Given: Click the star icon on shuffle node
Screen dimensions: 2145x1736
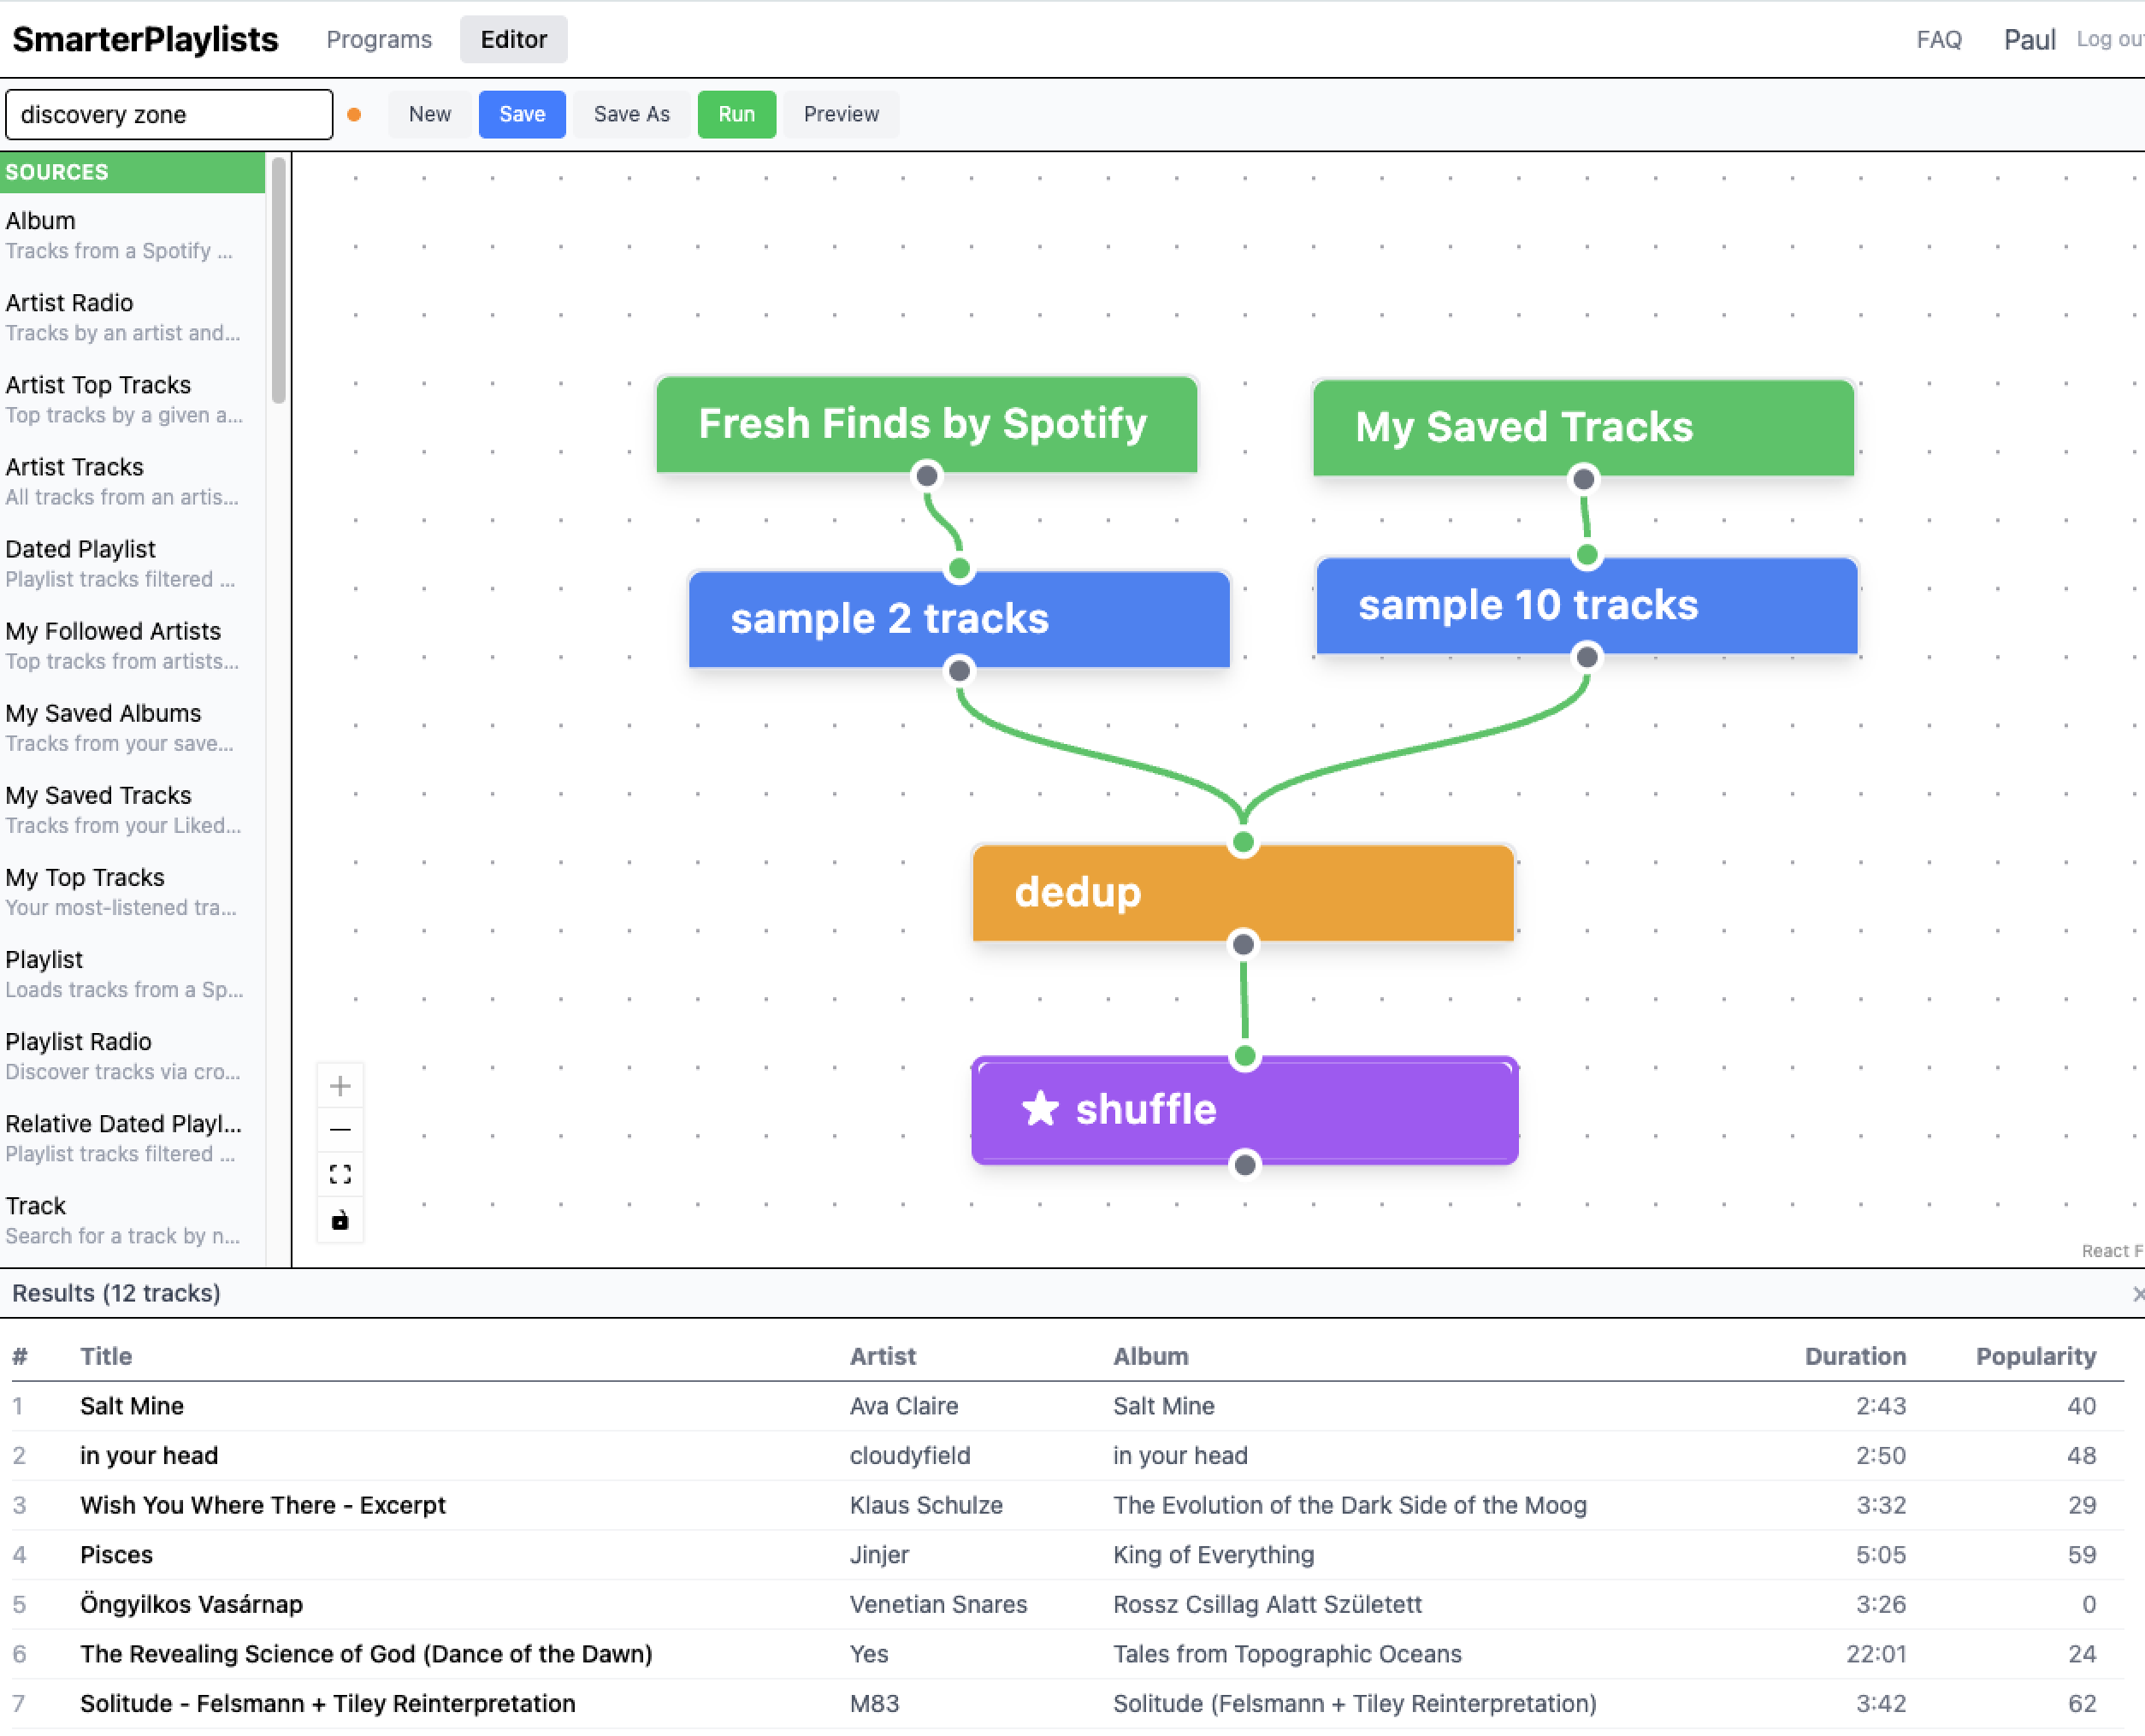Looking at the screenshot, I should tap(1040, 1109).
